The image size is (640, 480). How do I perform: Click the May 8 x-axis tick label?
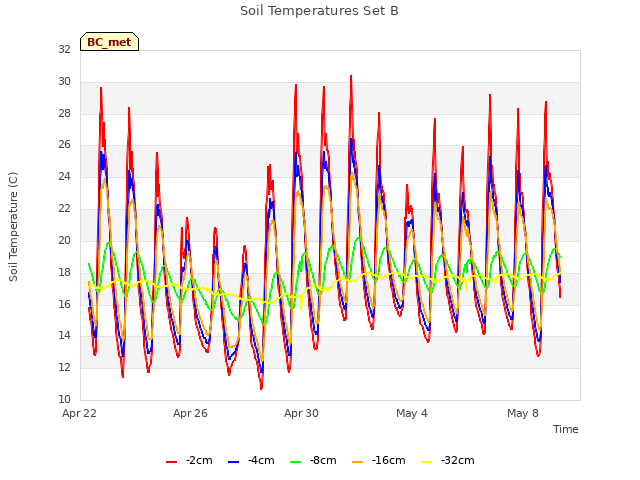coord(523,413)
